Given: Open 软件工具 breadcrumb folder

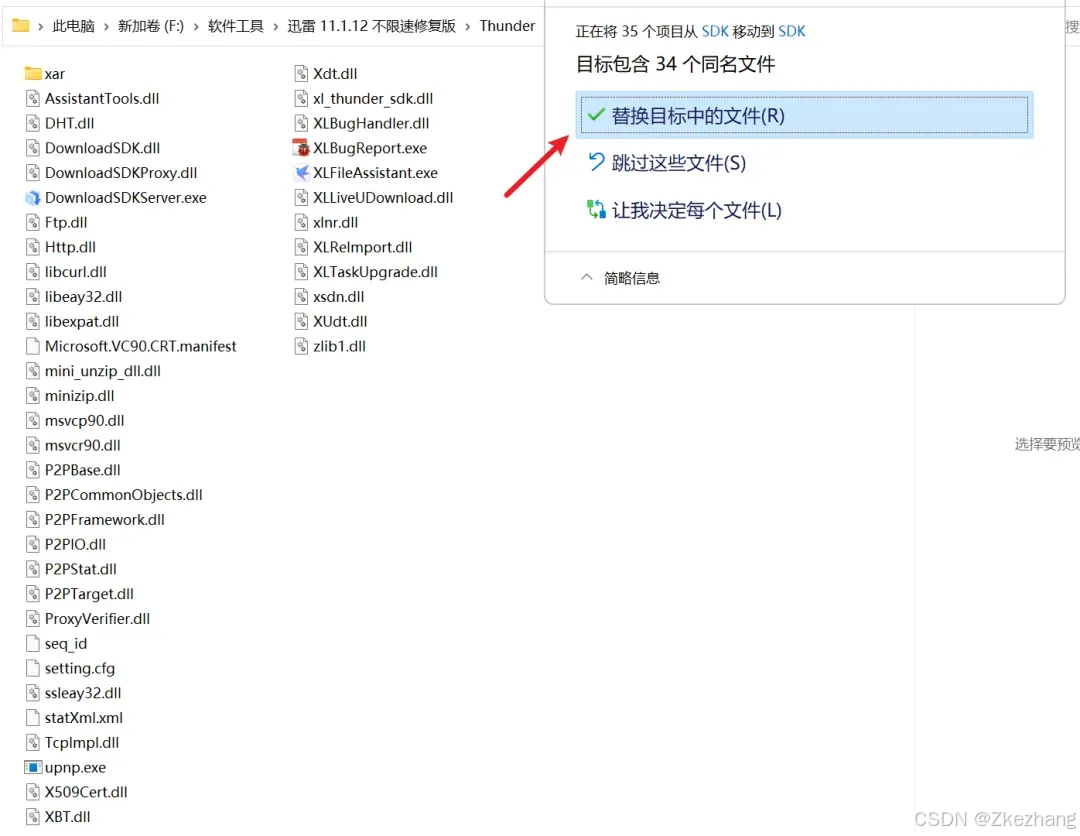Looking at the screenshot, I should pos(236,26).
